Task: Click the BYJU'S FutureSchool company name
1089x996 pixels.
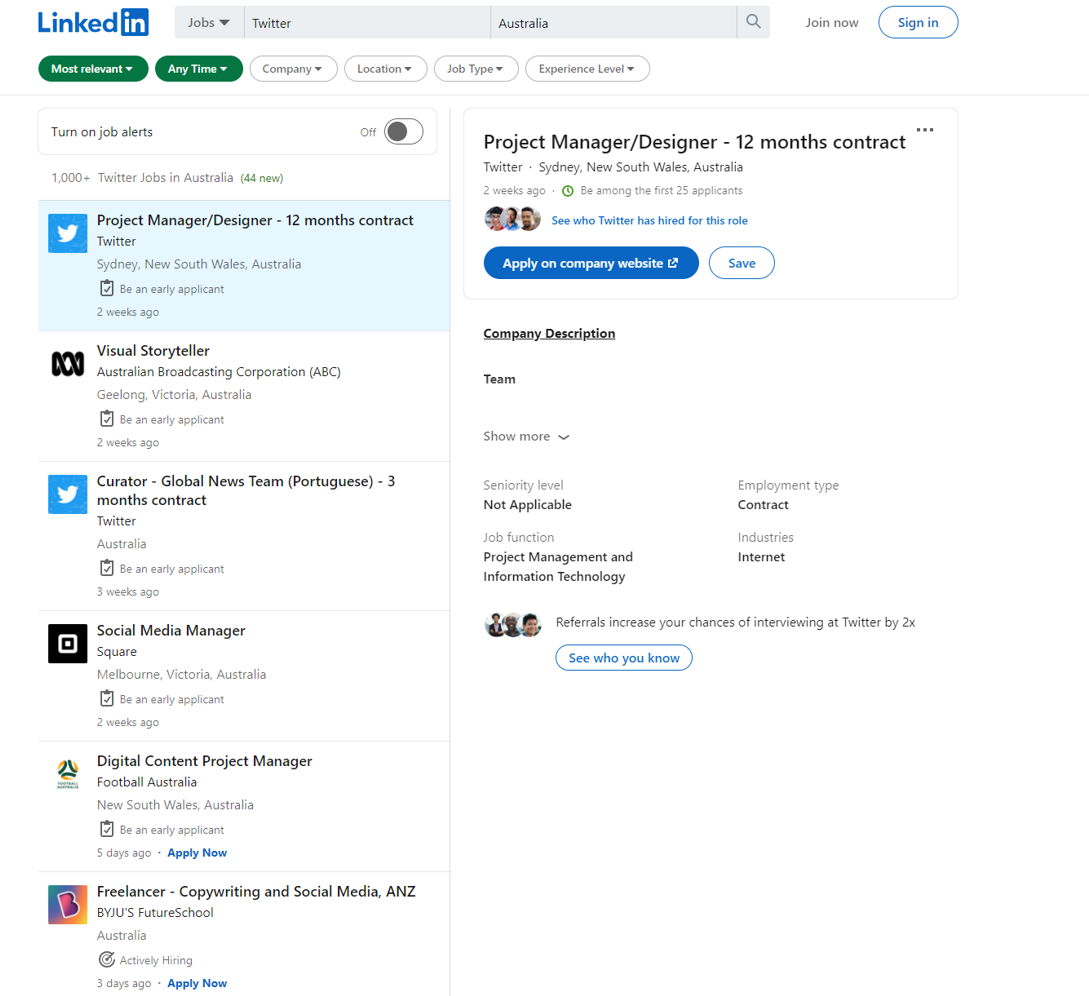Action: tap(155, 913)
